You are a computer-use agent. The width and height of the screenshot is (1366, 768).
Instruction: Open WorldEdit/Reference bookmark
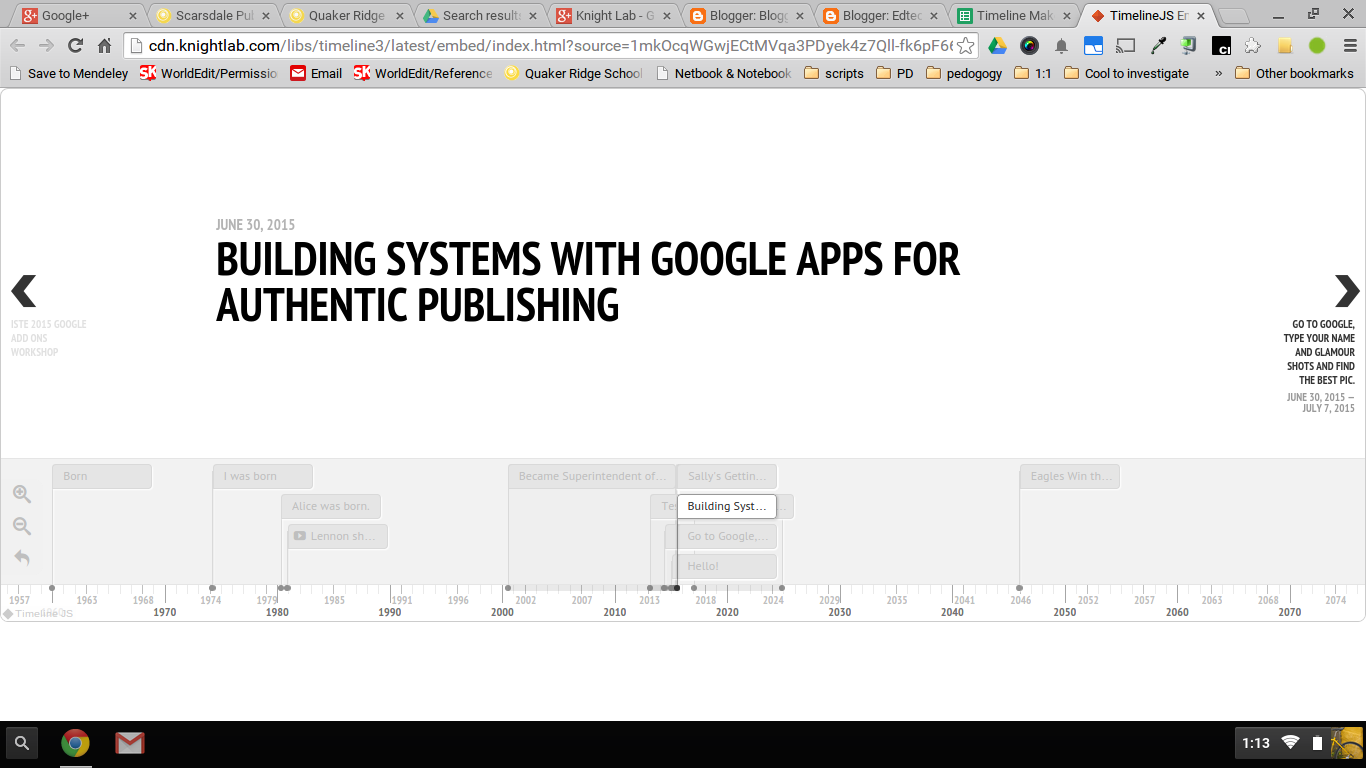tap(423, 73)
